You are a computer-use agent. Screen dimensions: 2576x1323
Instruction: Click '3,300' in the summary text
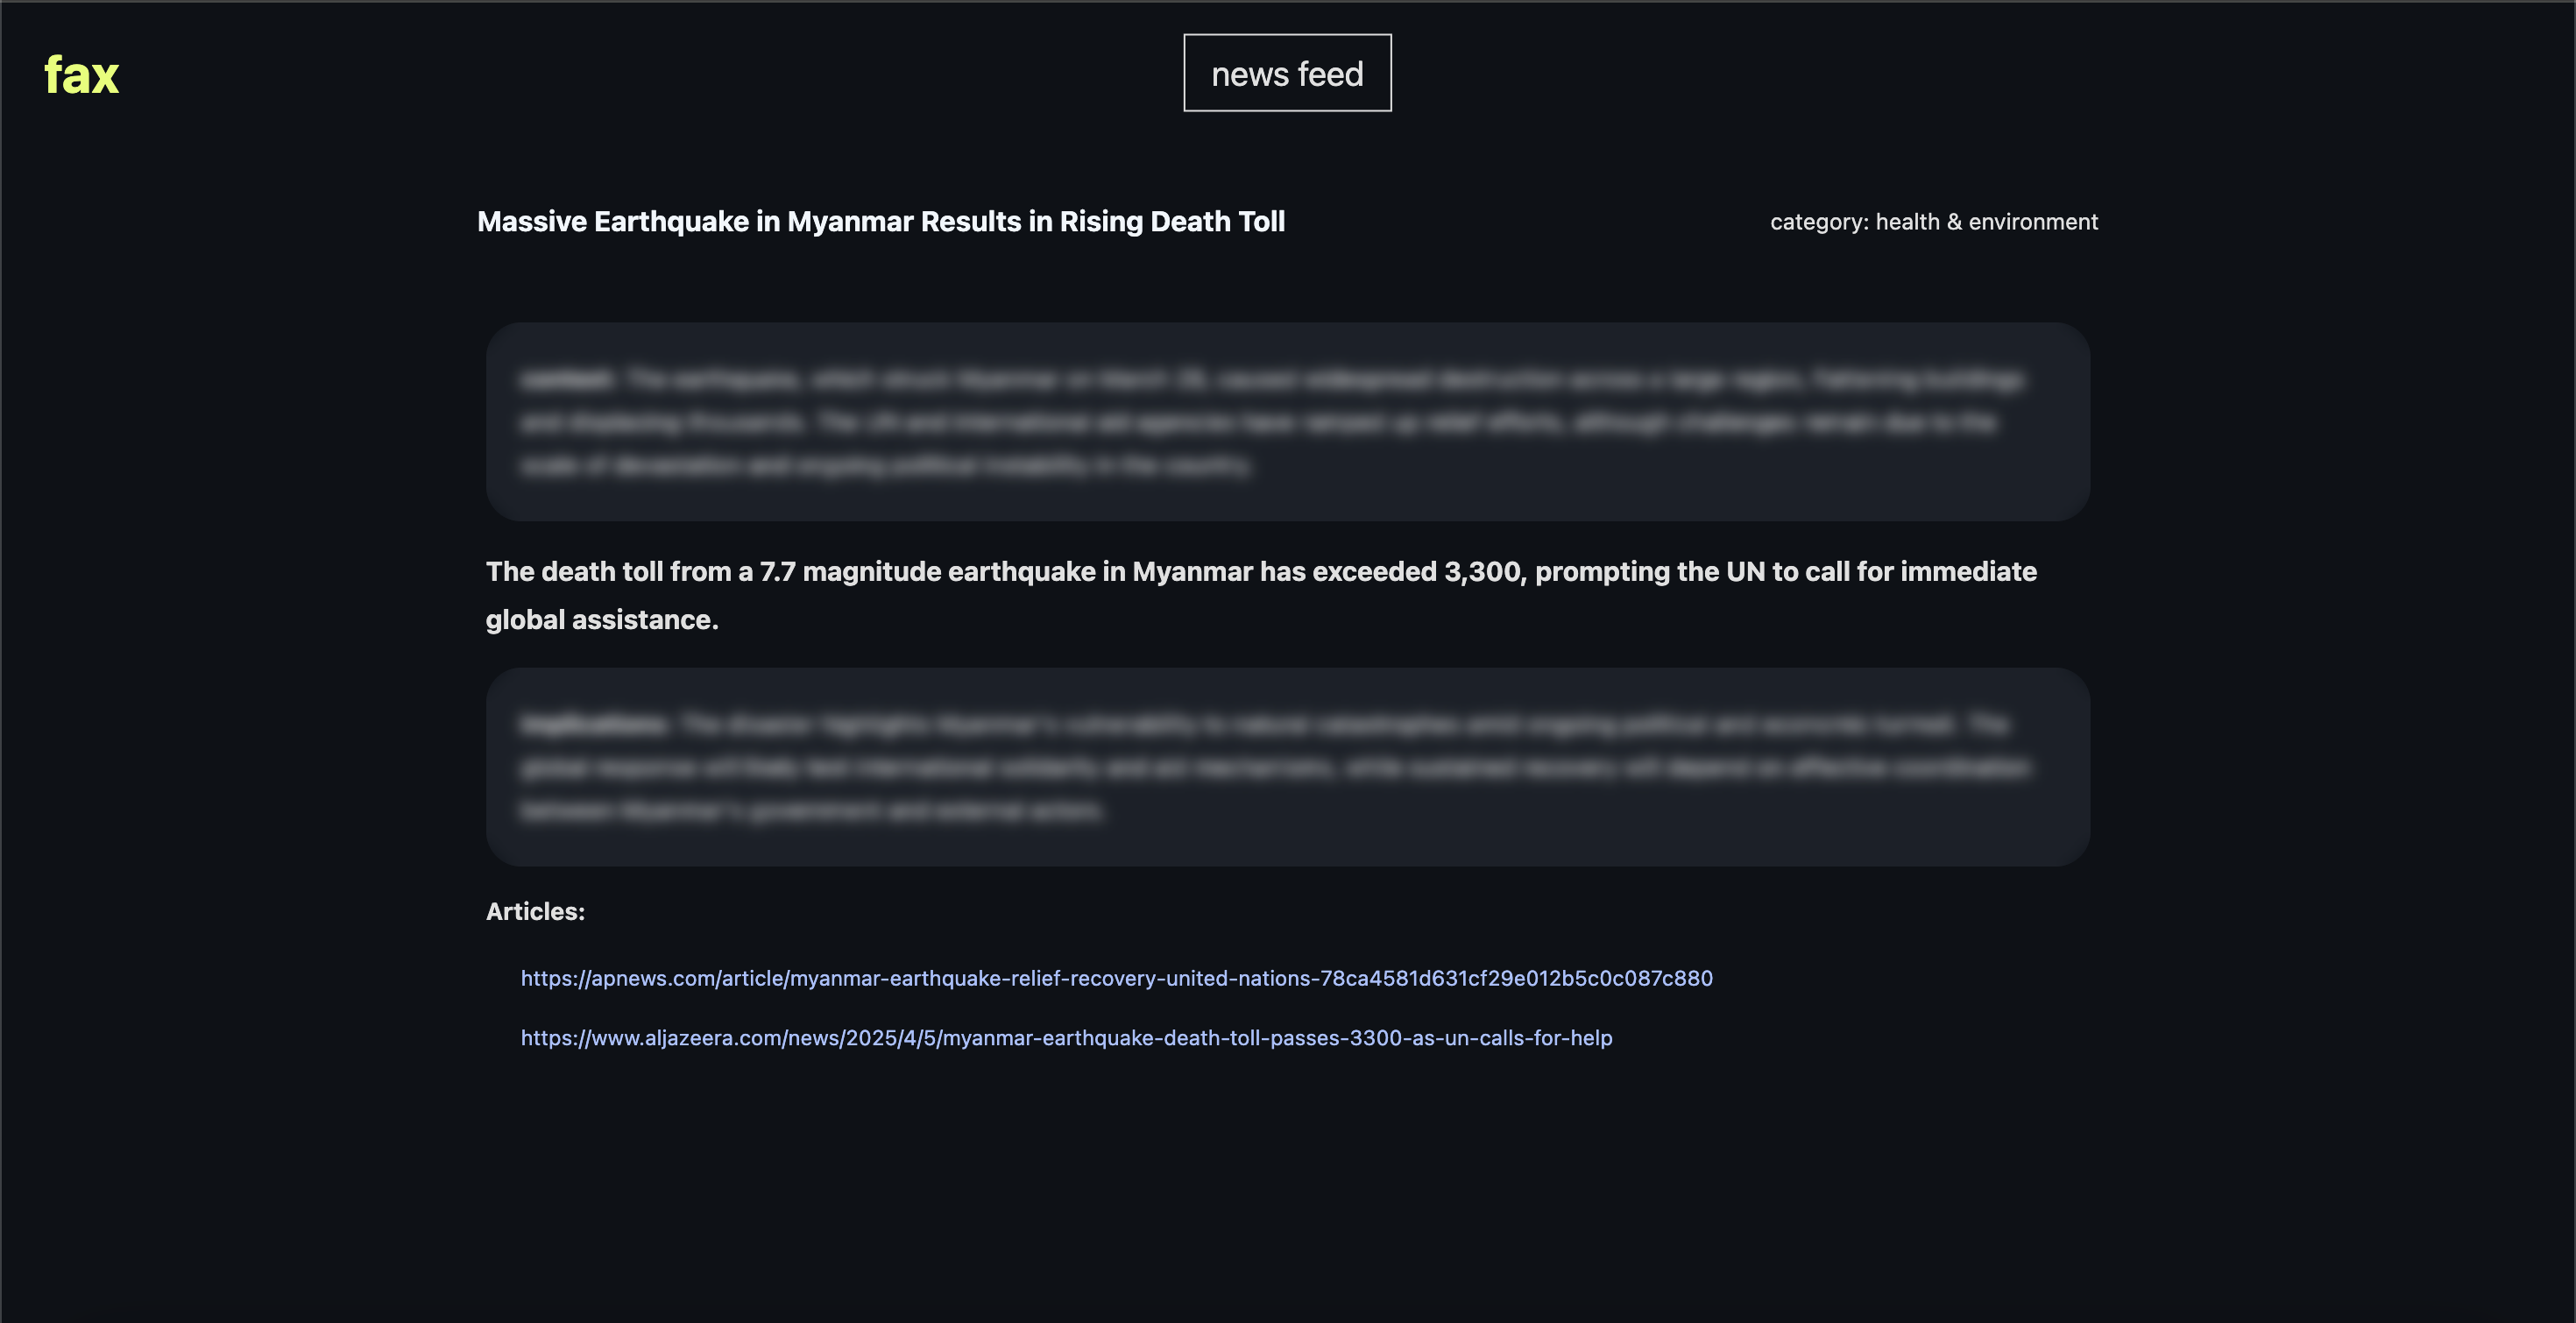coord(1483,571)
